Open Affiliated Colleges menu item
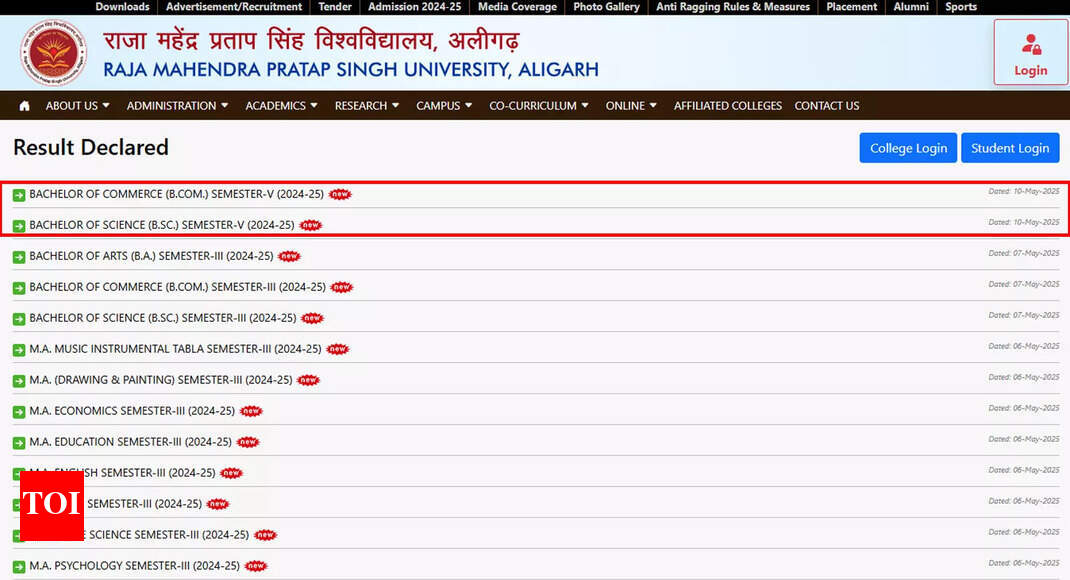The image size is (1070, 580). click(727, 106)
